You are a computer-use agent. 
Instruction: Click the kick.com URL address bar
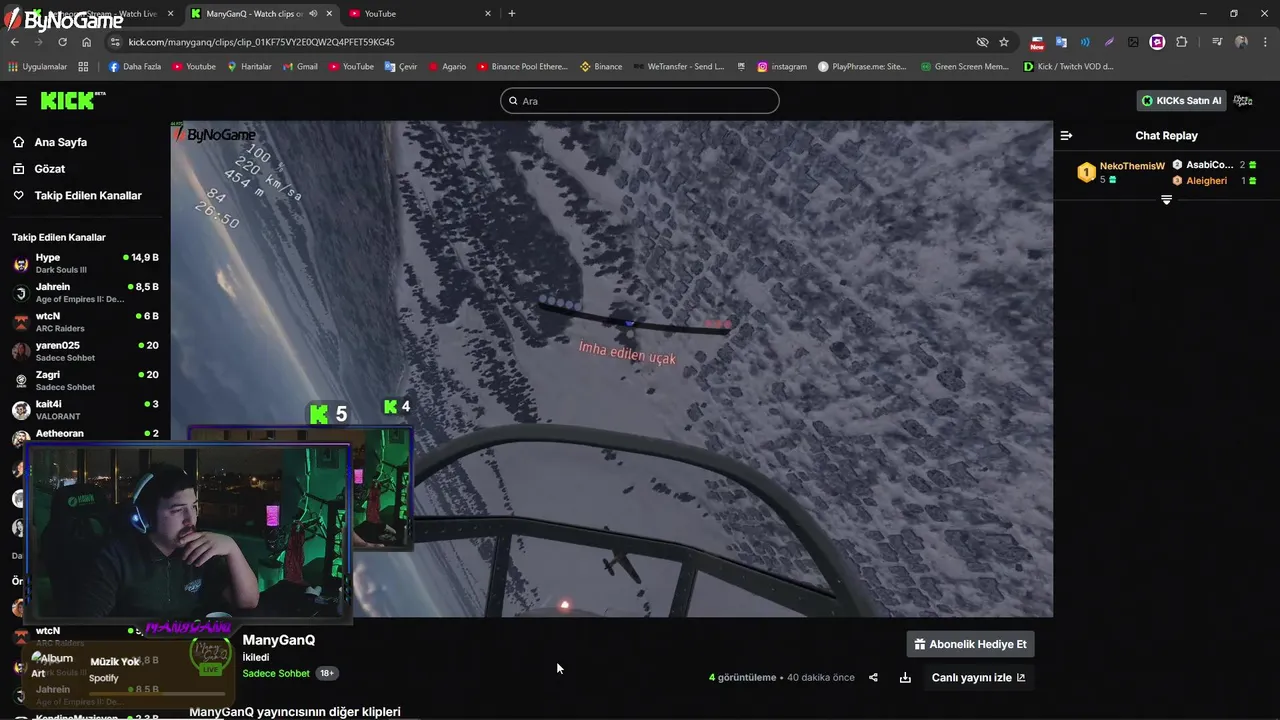pos(540,42)
